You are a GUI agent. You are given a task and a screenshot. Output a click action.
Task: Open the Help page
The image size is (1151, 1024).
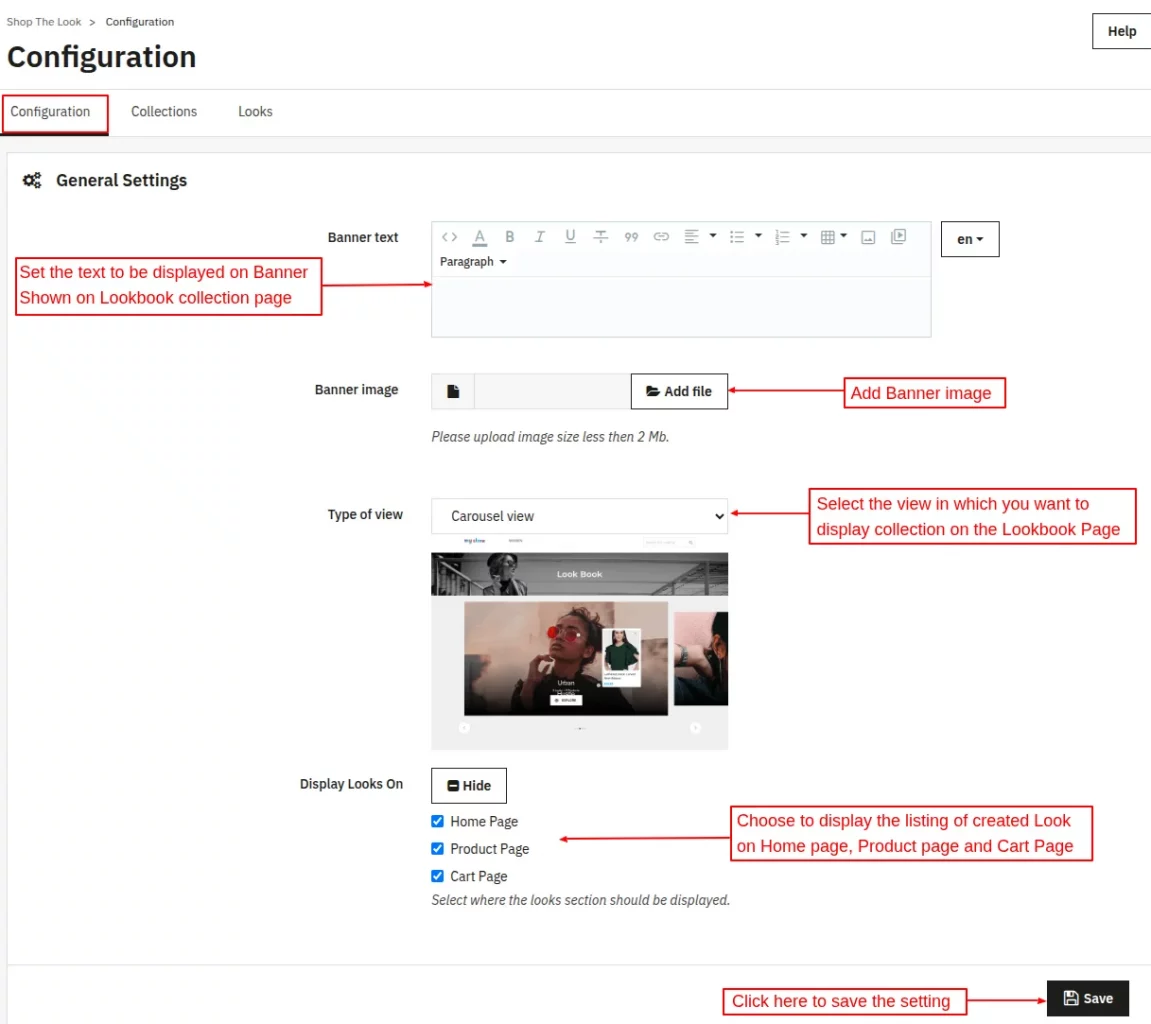click(x=1121, y=32)
